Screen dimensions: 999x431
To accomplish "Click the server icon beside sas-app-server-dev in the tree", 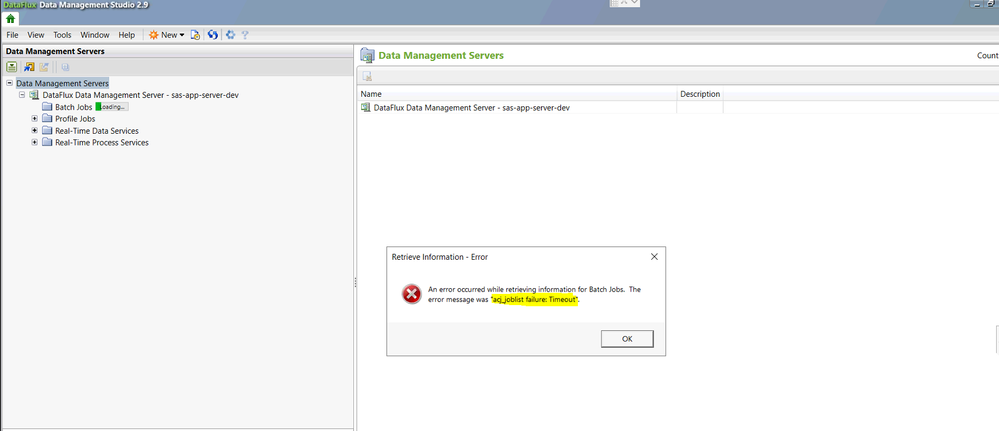I will (34, 95).
